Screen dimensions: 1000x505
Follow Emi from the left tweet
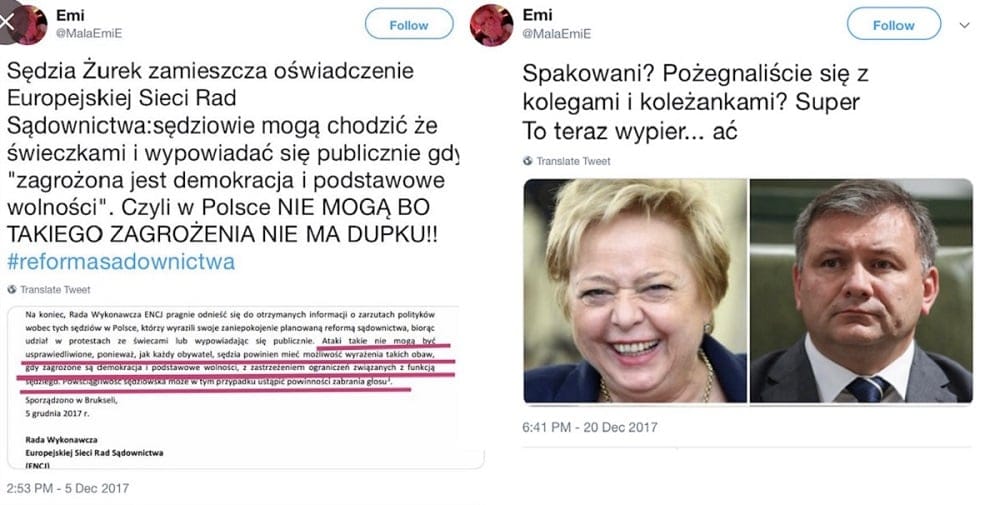409,26
